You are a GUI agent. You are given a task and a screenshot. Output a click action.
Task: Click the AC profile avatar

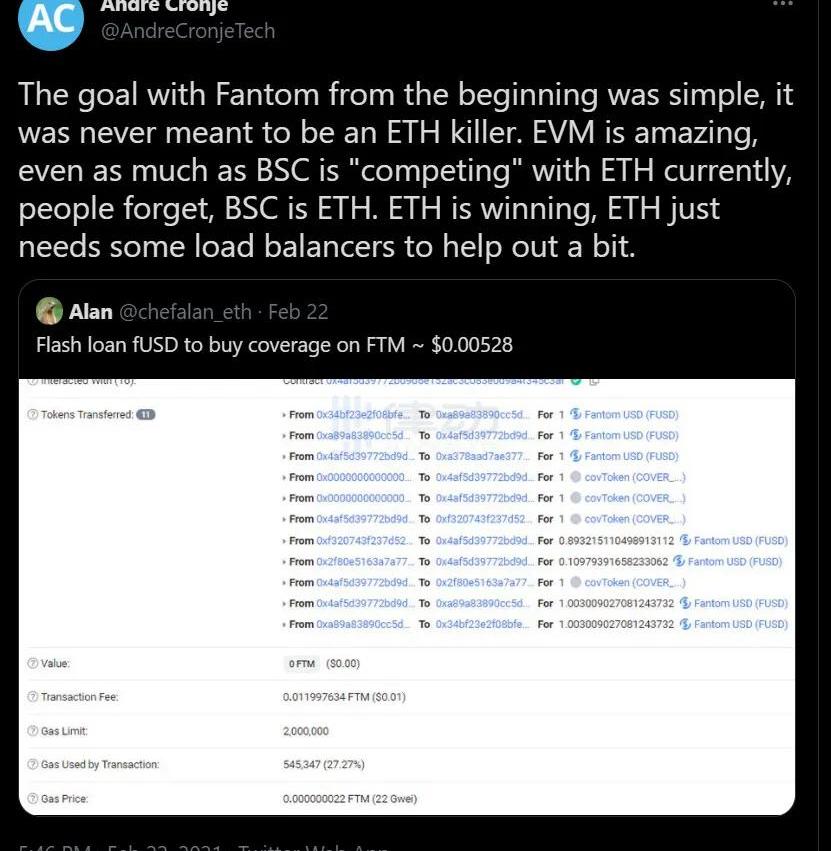click(50, 22)
